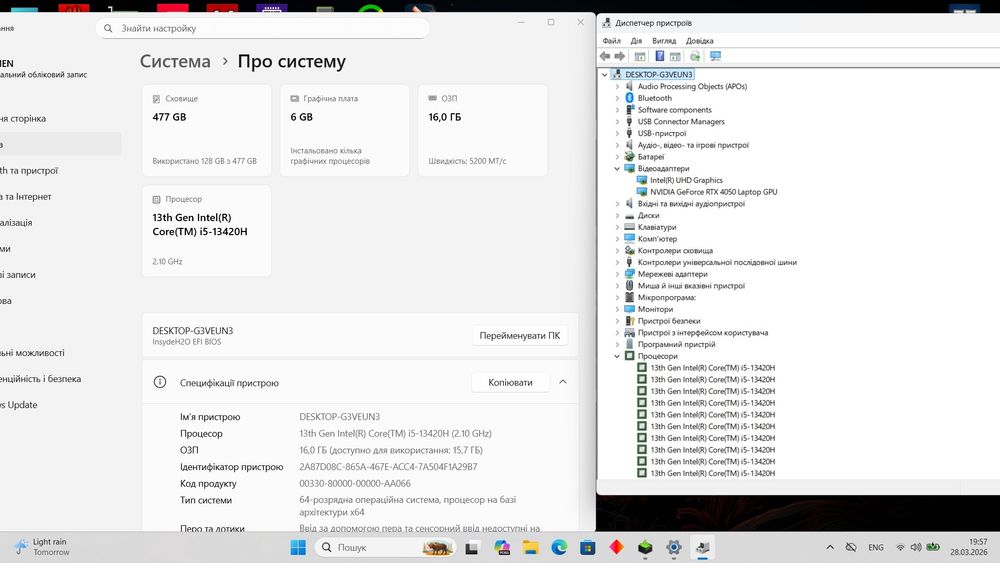Screen dimensions: 1000x563
Task: Open Copilot from the taskbar
Action: click(502, 547)
